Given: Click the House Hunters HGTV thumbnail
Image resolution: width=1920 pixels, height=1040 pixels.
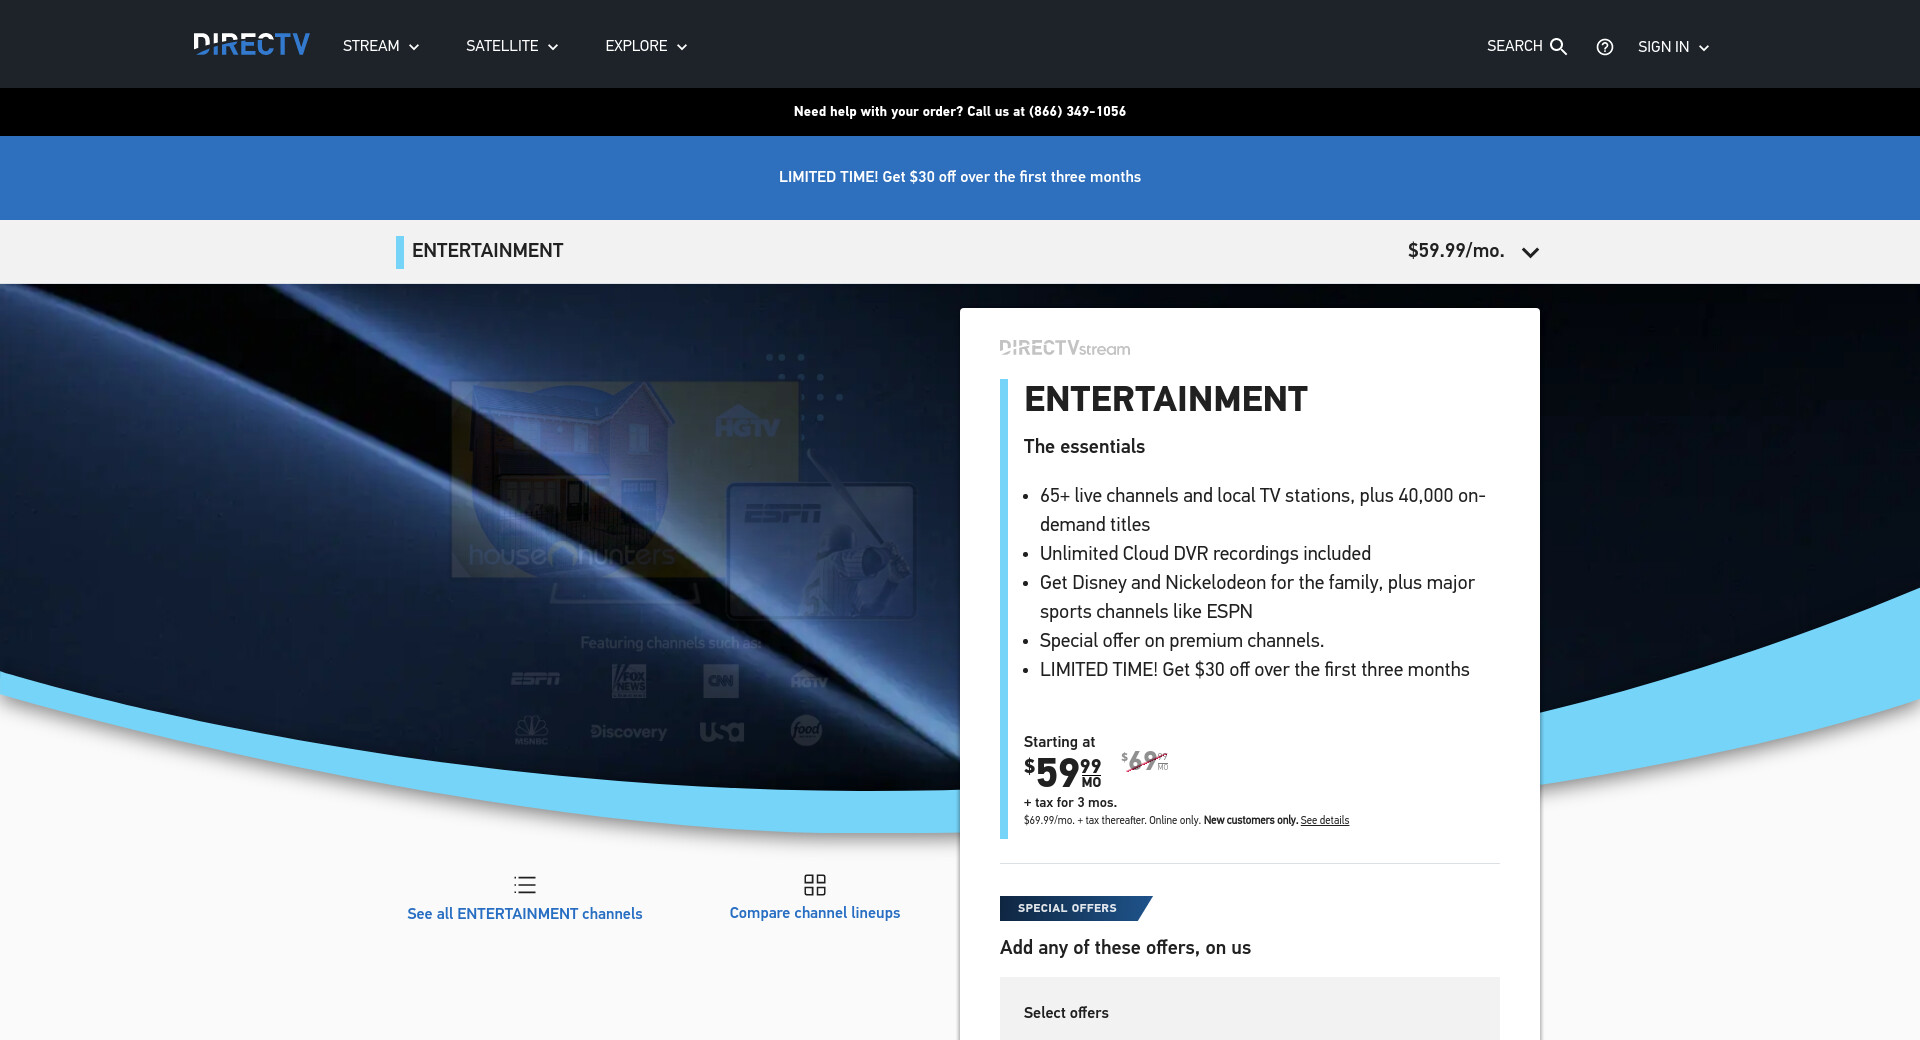Looking at the screenshot, I should point(624,480).
